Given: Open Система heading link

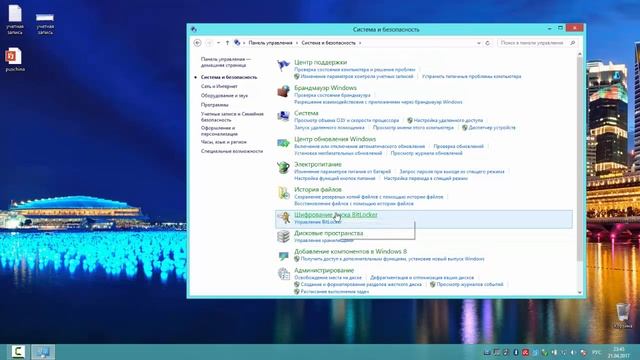Looking at the screenshot, I should pos(306,113).
